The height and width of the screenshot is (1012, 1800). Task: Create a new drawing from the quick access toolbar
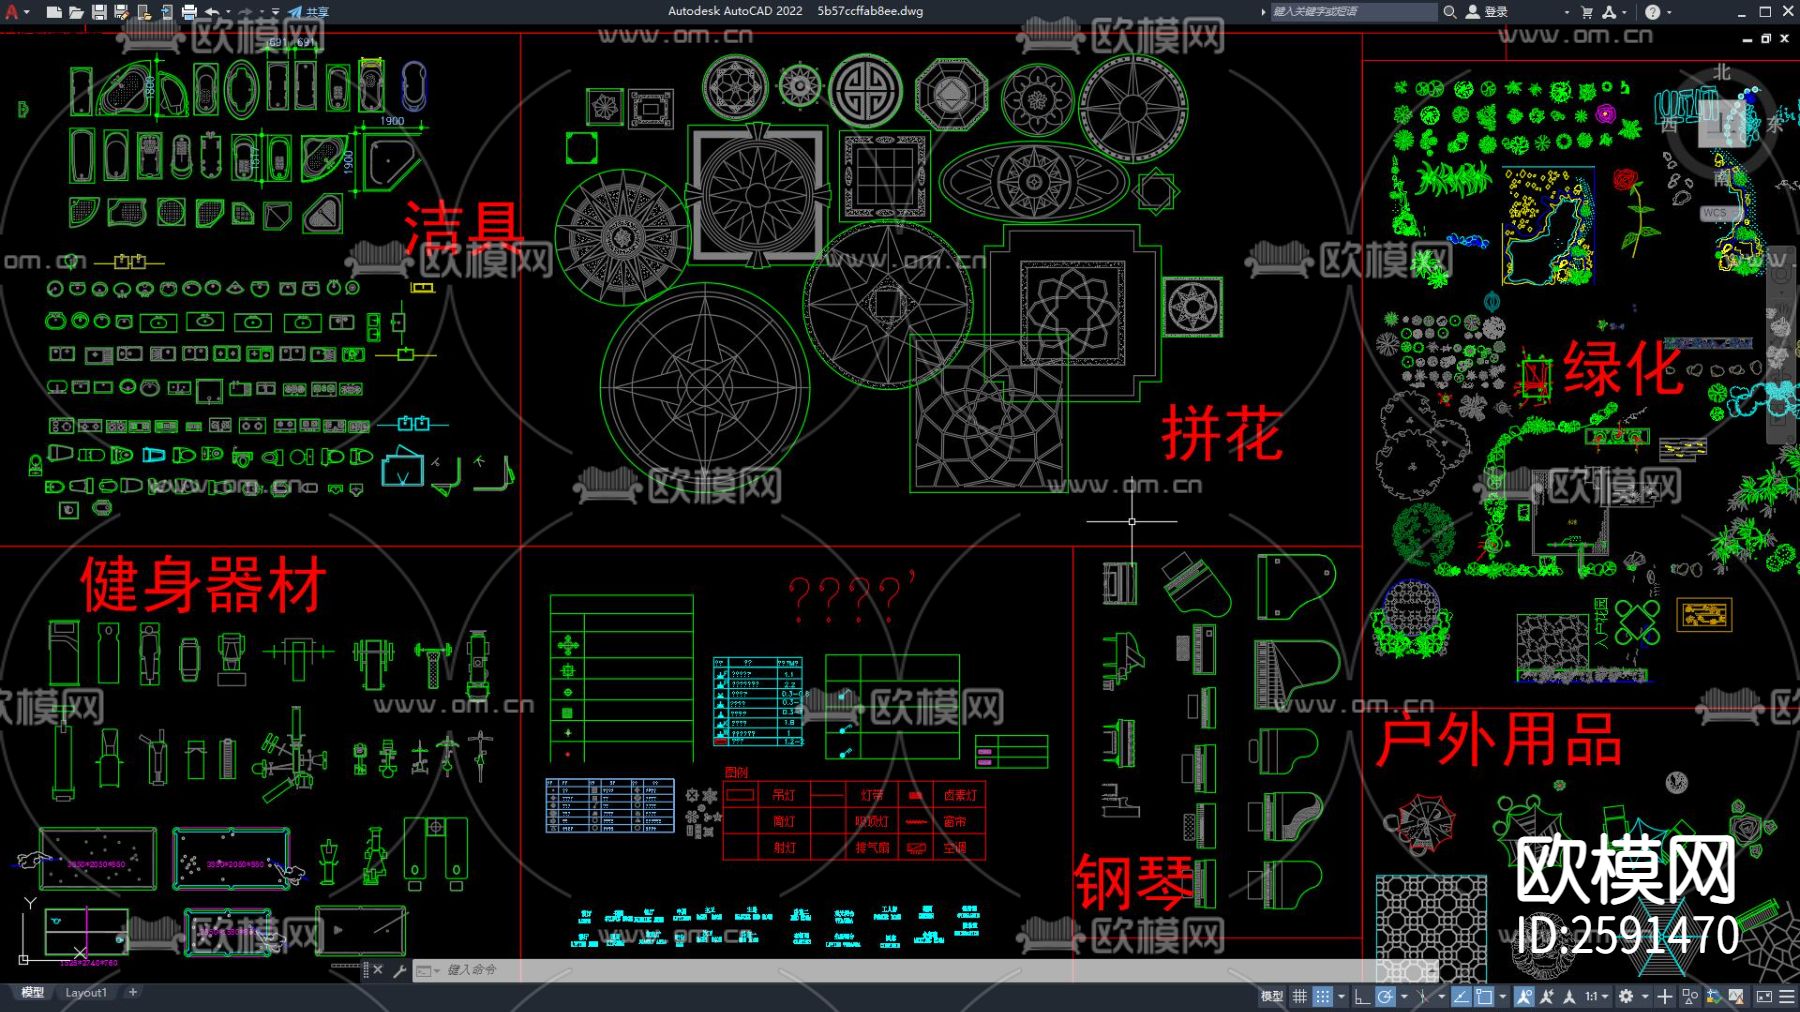pos(54,12)
